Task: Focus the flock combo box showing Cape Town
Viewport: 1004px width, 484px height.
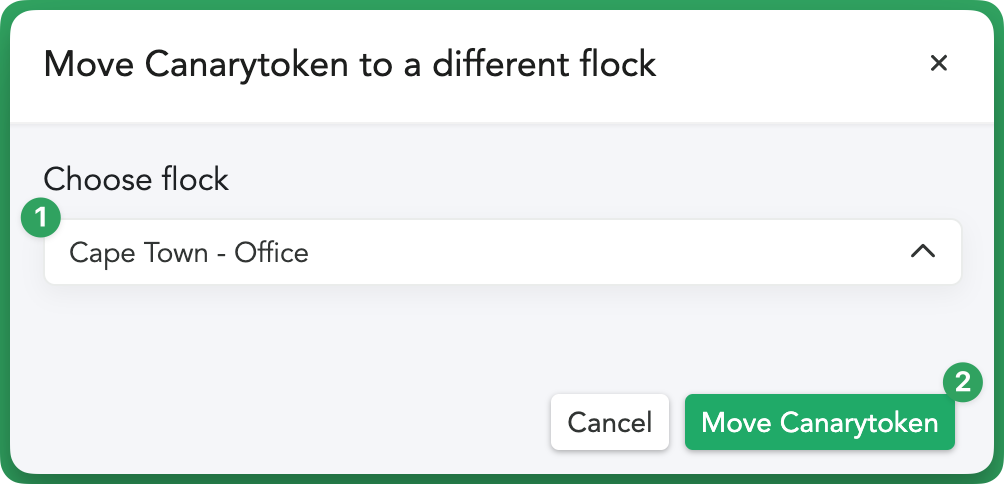Action: tap(503, 252)
